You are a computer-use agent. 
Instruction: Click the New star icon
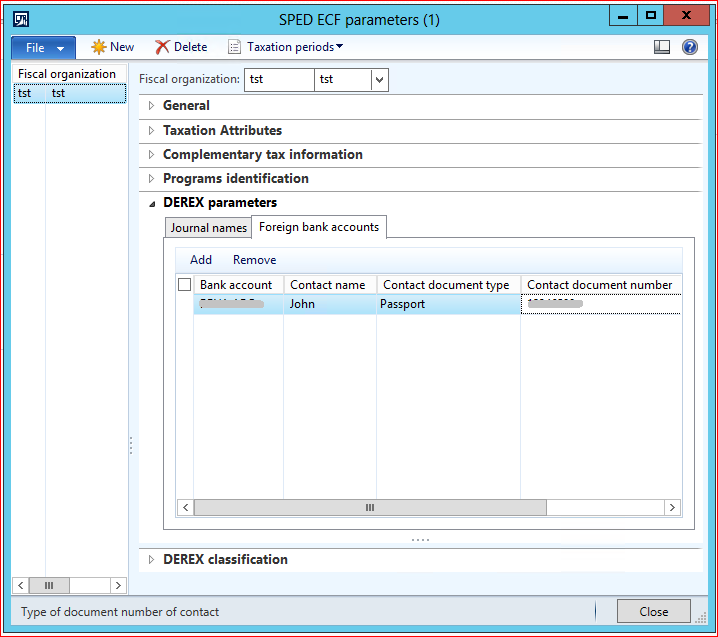click(x=98, y=47)
